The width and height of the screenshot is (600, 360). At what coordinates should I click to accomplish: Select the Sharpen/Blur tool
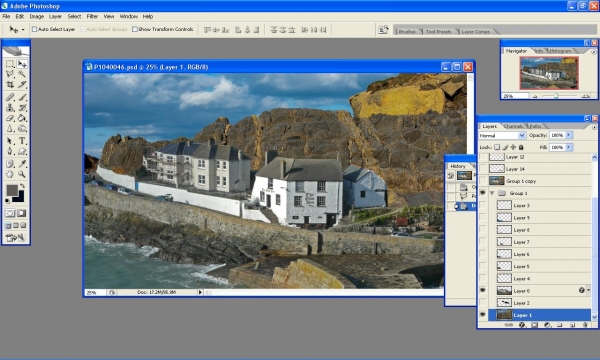tap(10, 128)
